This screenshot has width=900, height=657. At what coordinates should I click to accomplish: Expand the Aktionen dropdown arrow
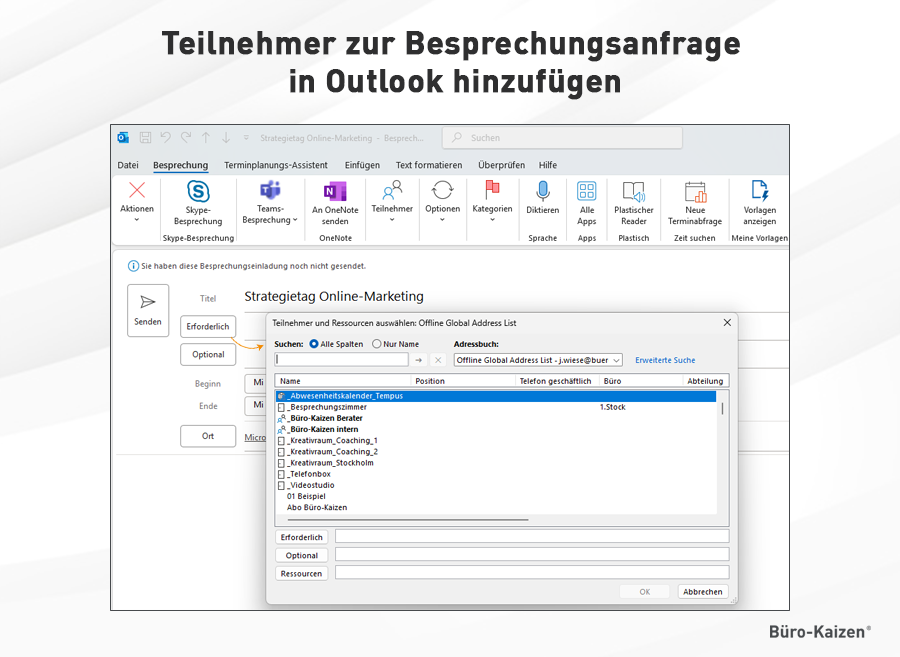click(x=137, y=220)
